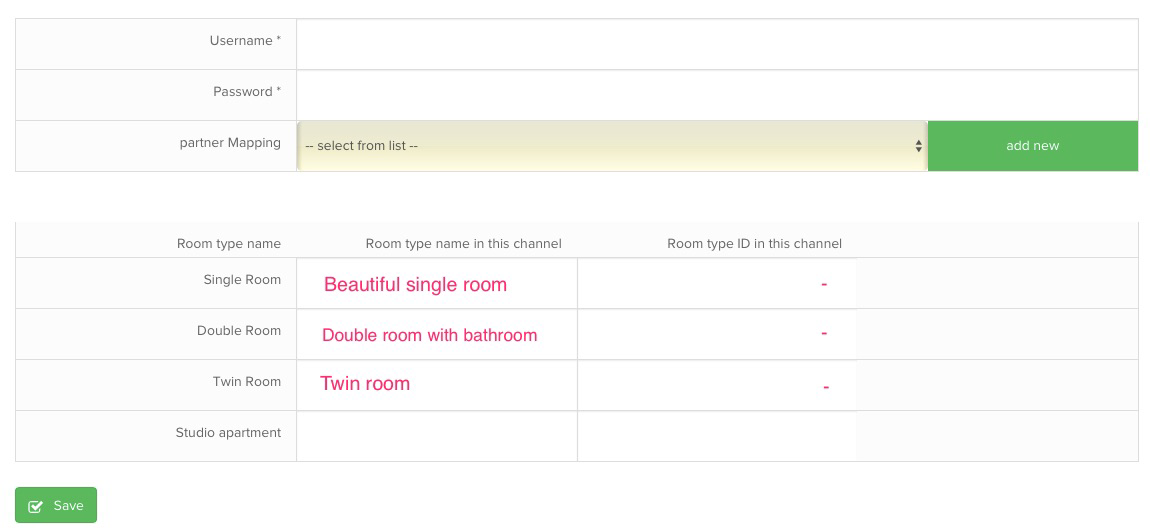Click the partner Mapping dropdown arrows
The height and width of the screenshot is (528, 1150).
[918, 146]
